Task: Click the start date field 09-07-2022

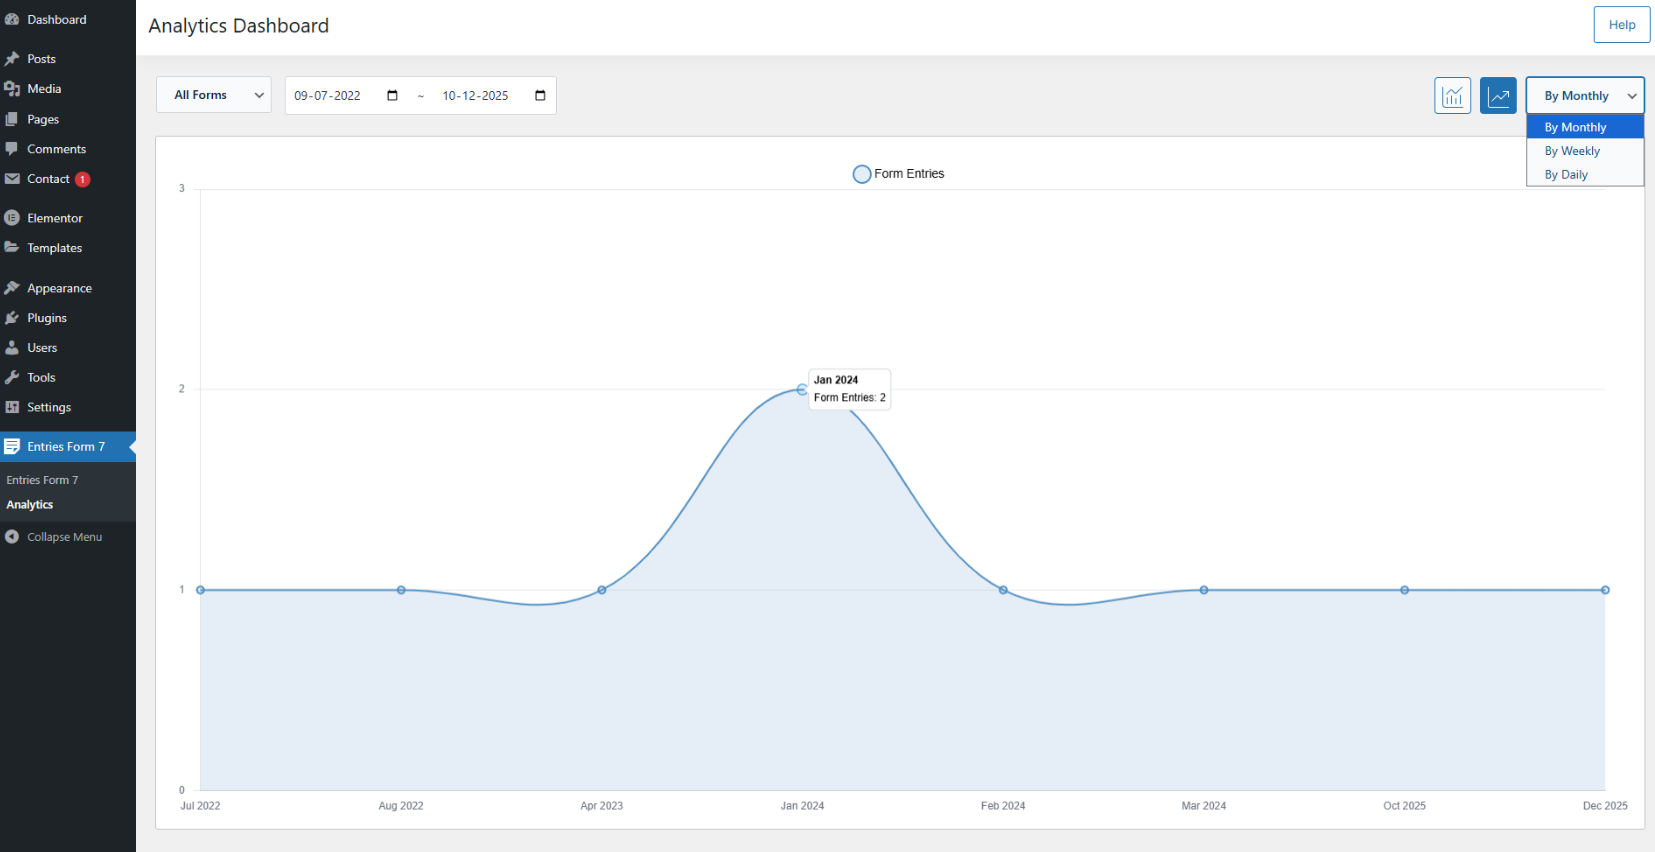Action: [x=328, y=96]
